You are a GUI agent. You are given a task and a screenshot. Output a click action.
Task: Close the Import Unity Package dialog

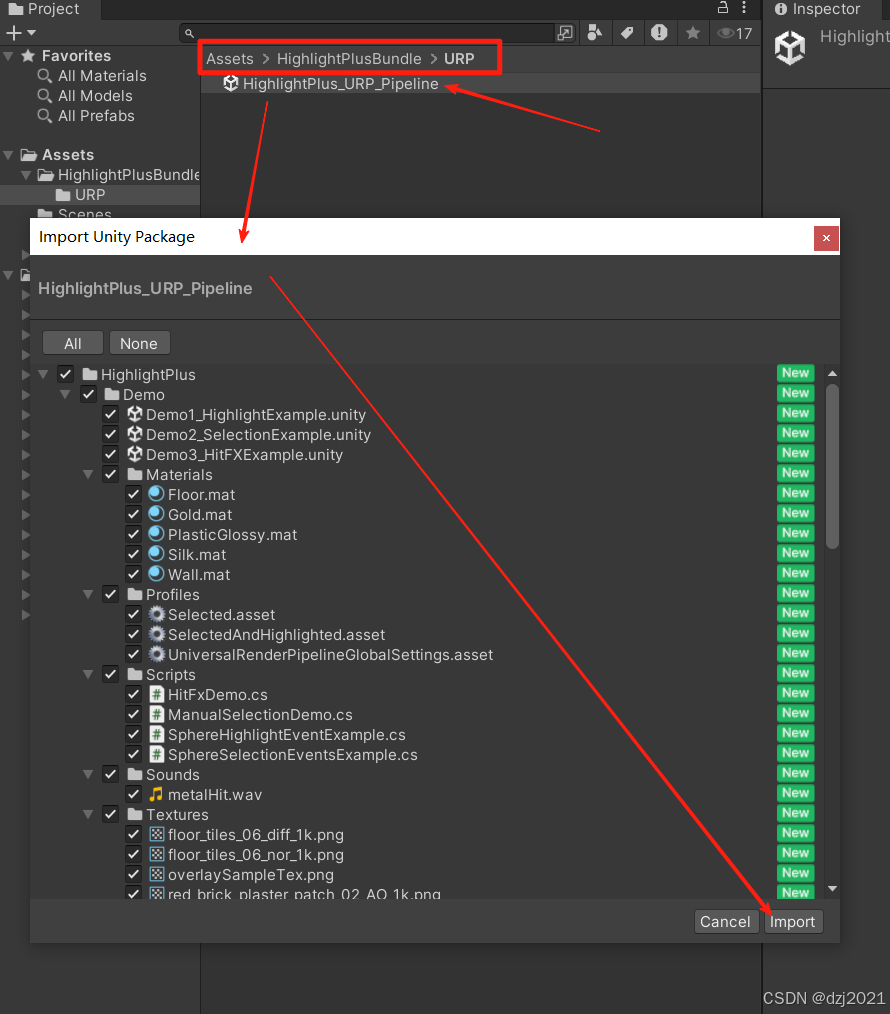tap(826, 238)
